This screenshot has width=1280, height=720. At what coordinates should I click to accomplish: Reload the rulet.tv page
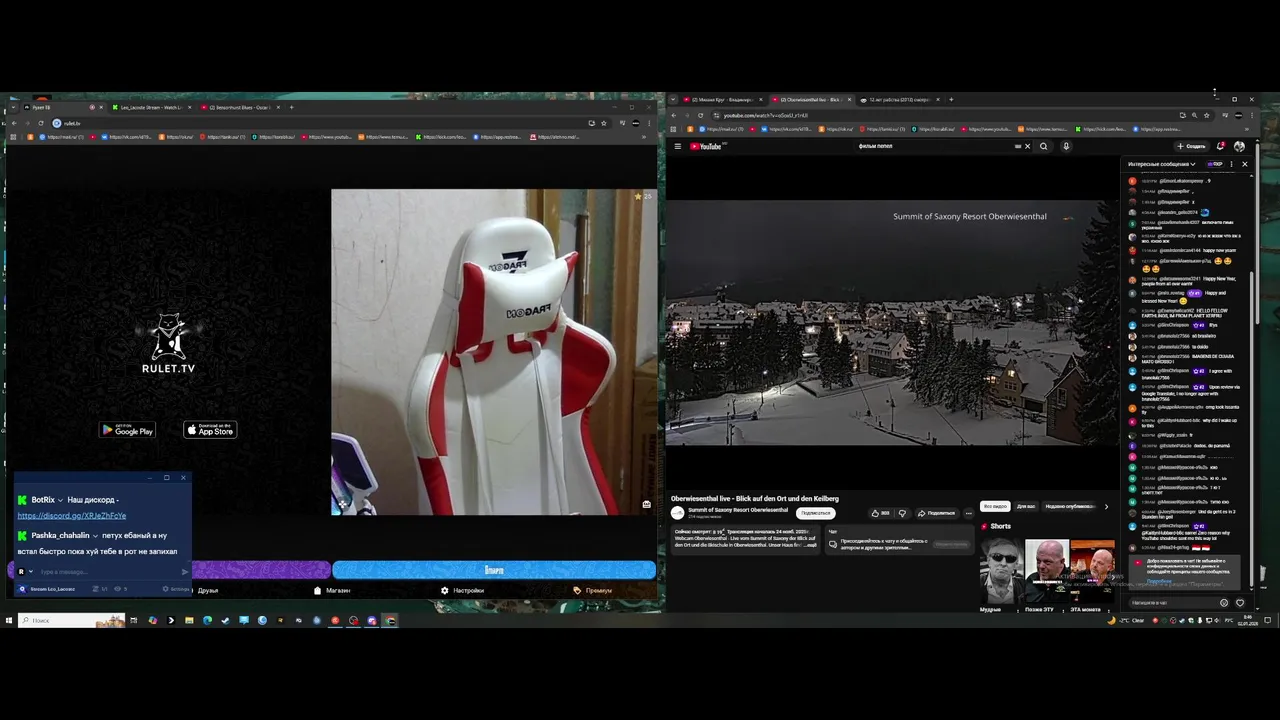tap(41, 123)
